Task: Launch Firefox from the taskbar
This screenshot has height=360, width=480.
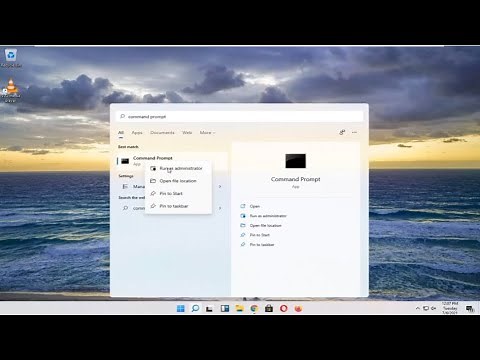Action: coord(298,309)
